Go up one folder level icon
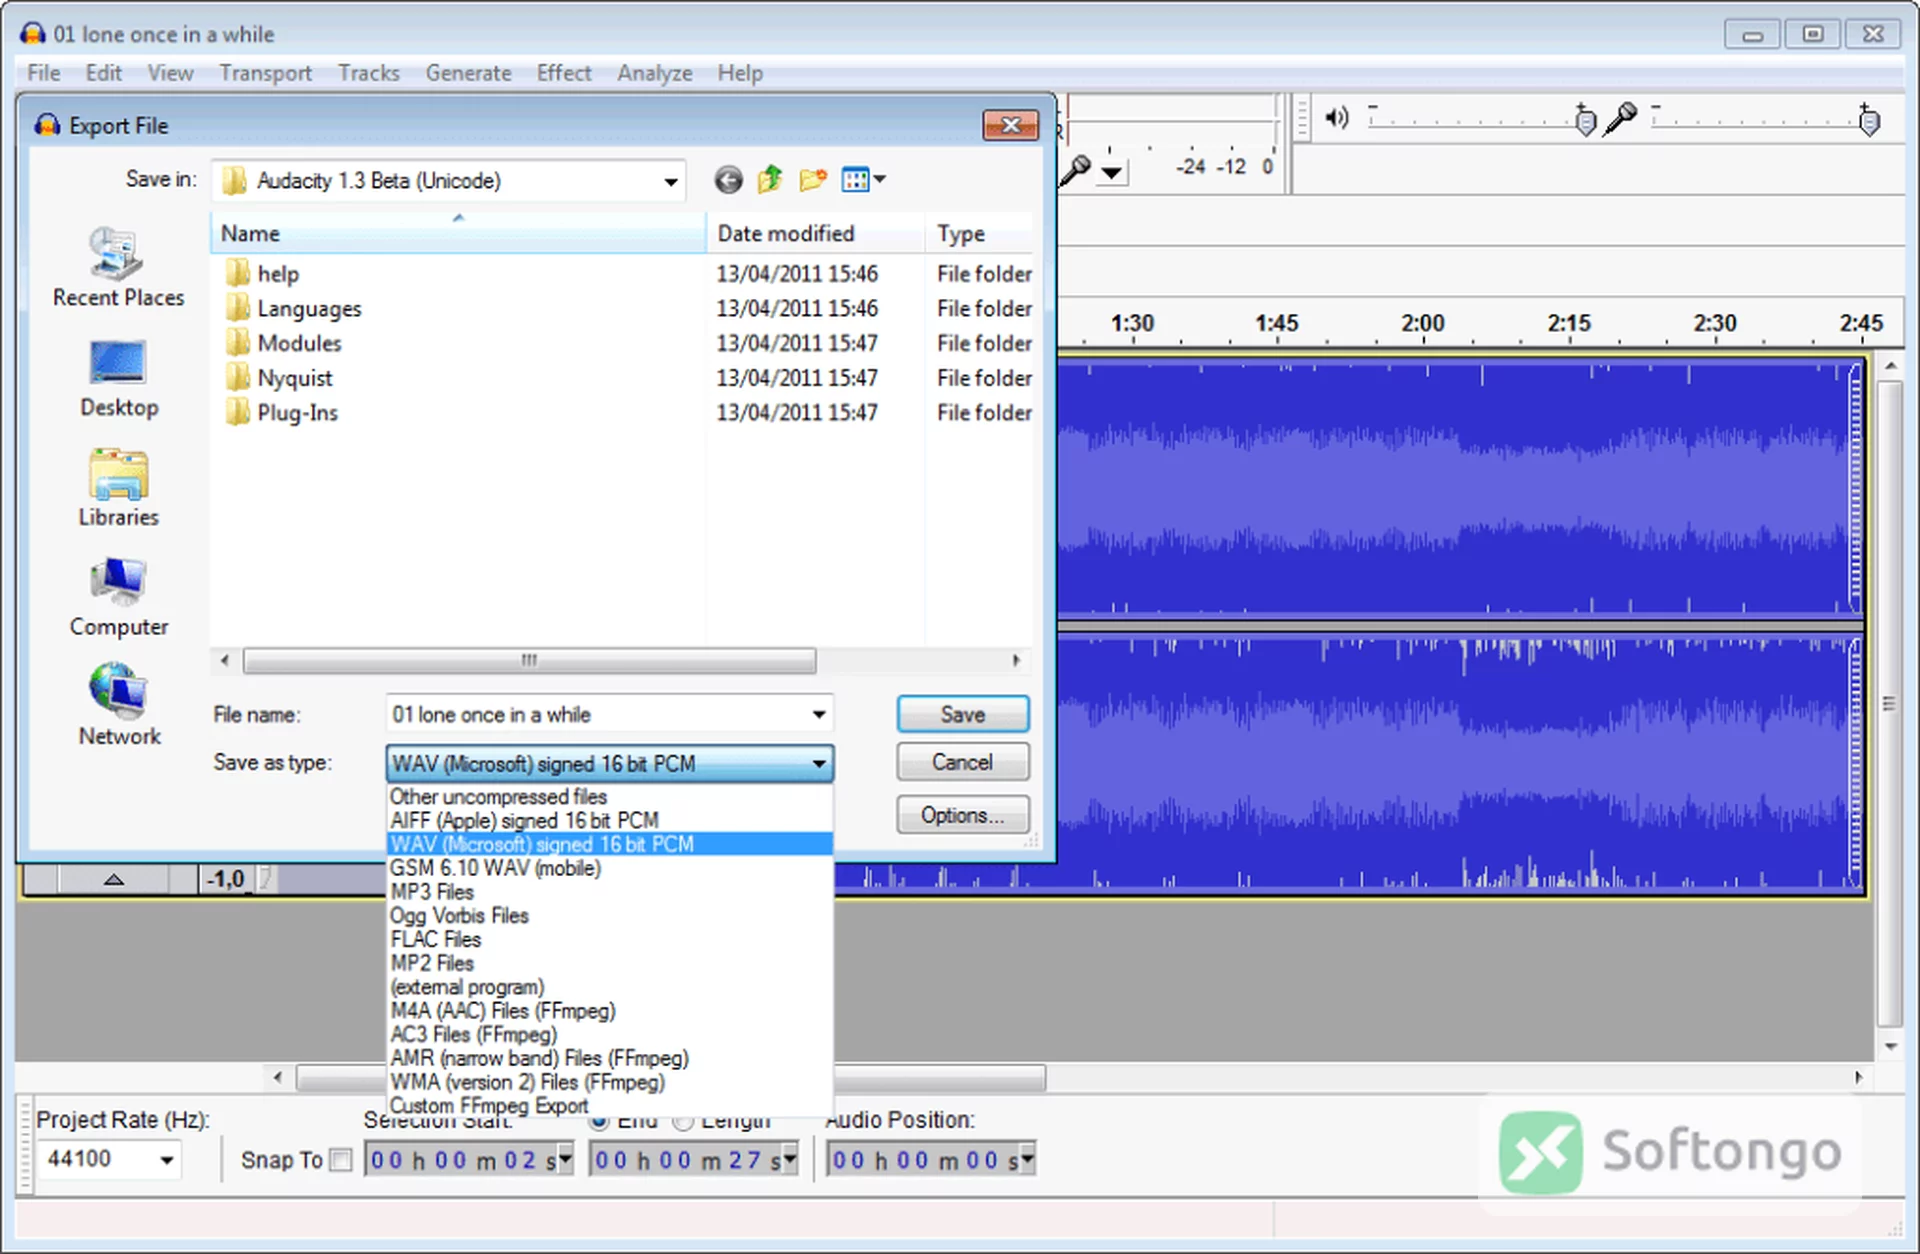This screenshot has height=1254, width=1920. (770, 180)
